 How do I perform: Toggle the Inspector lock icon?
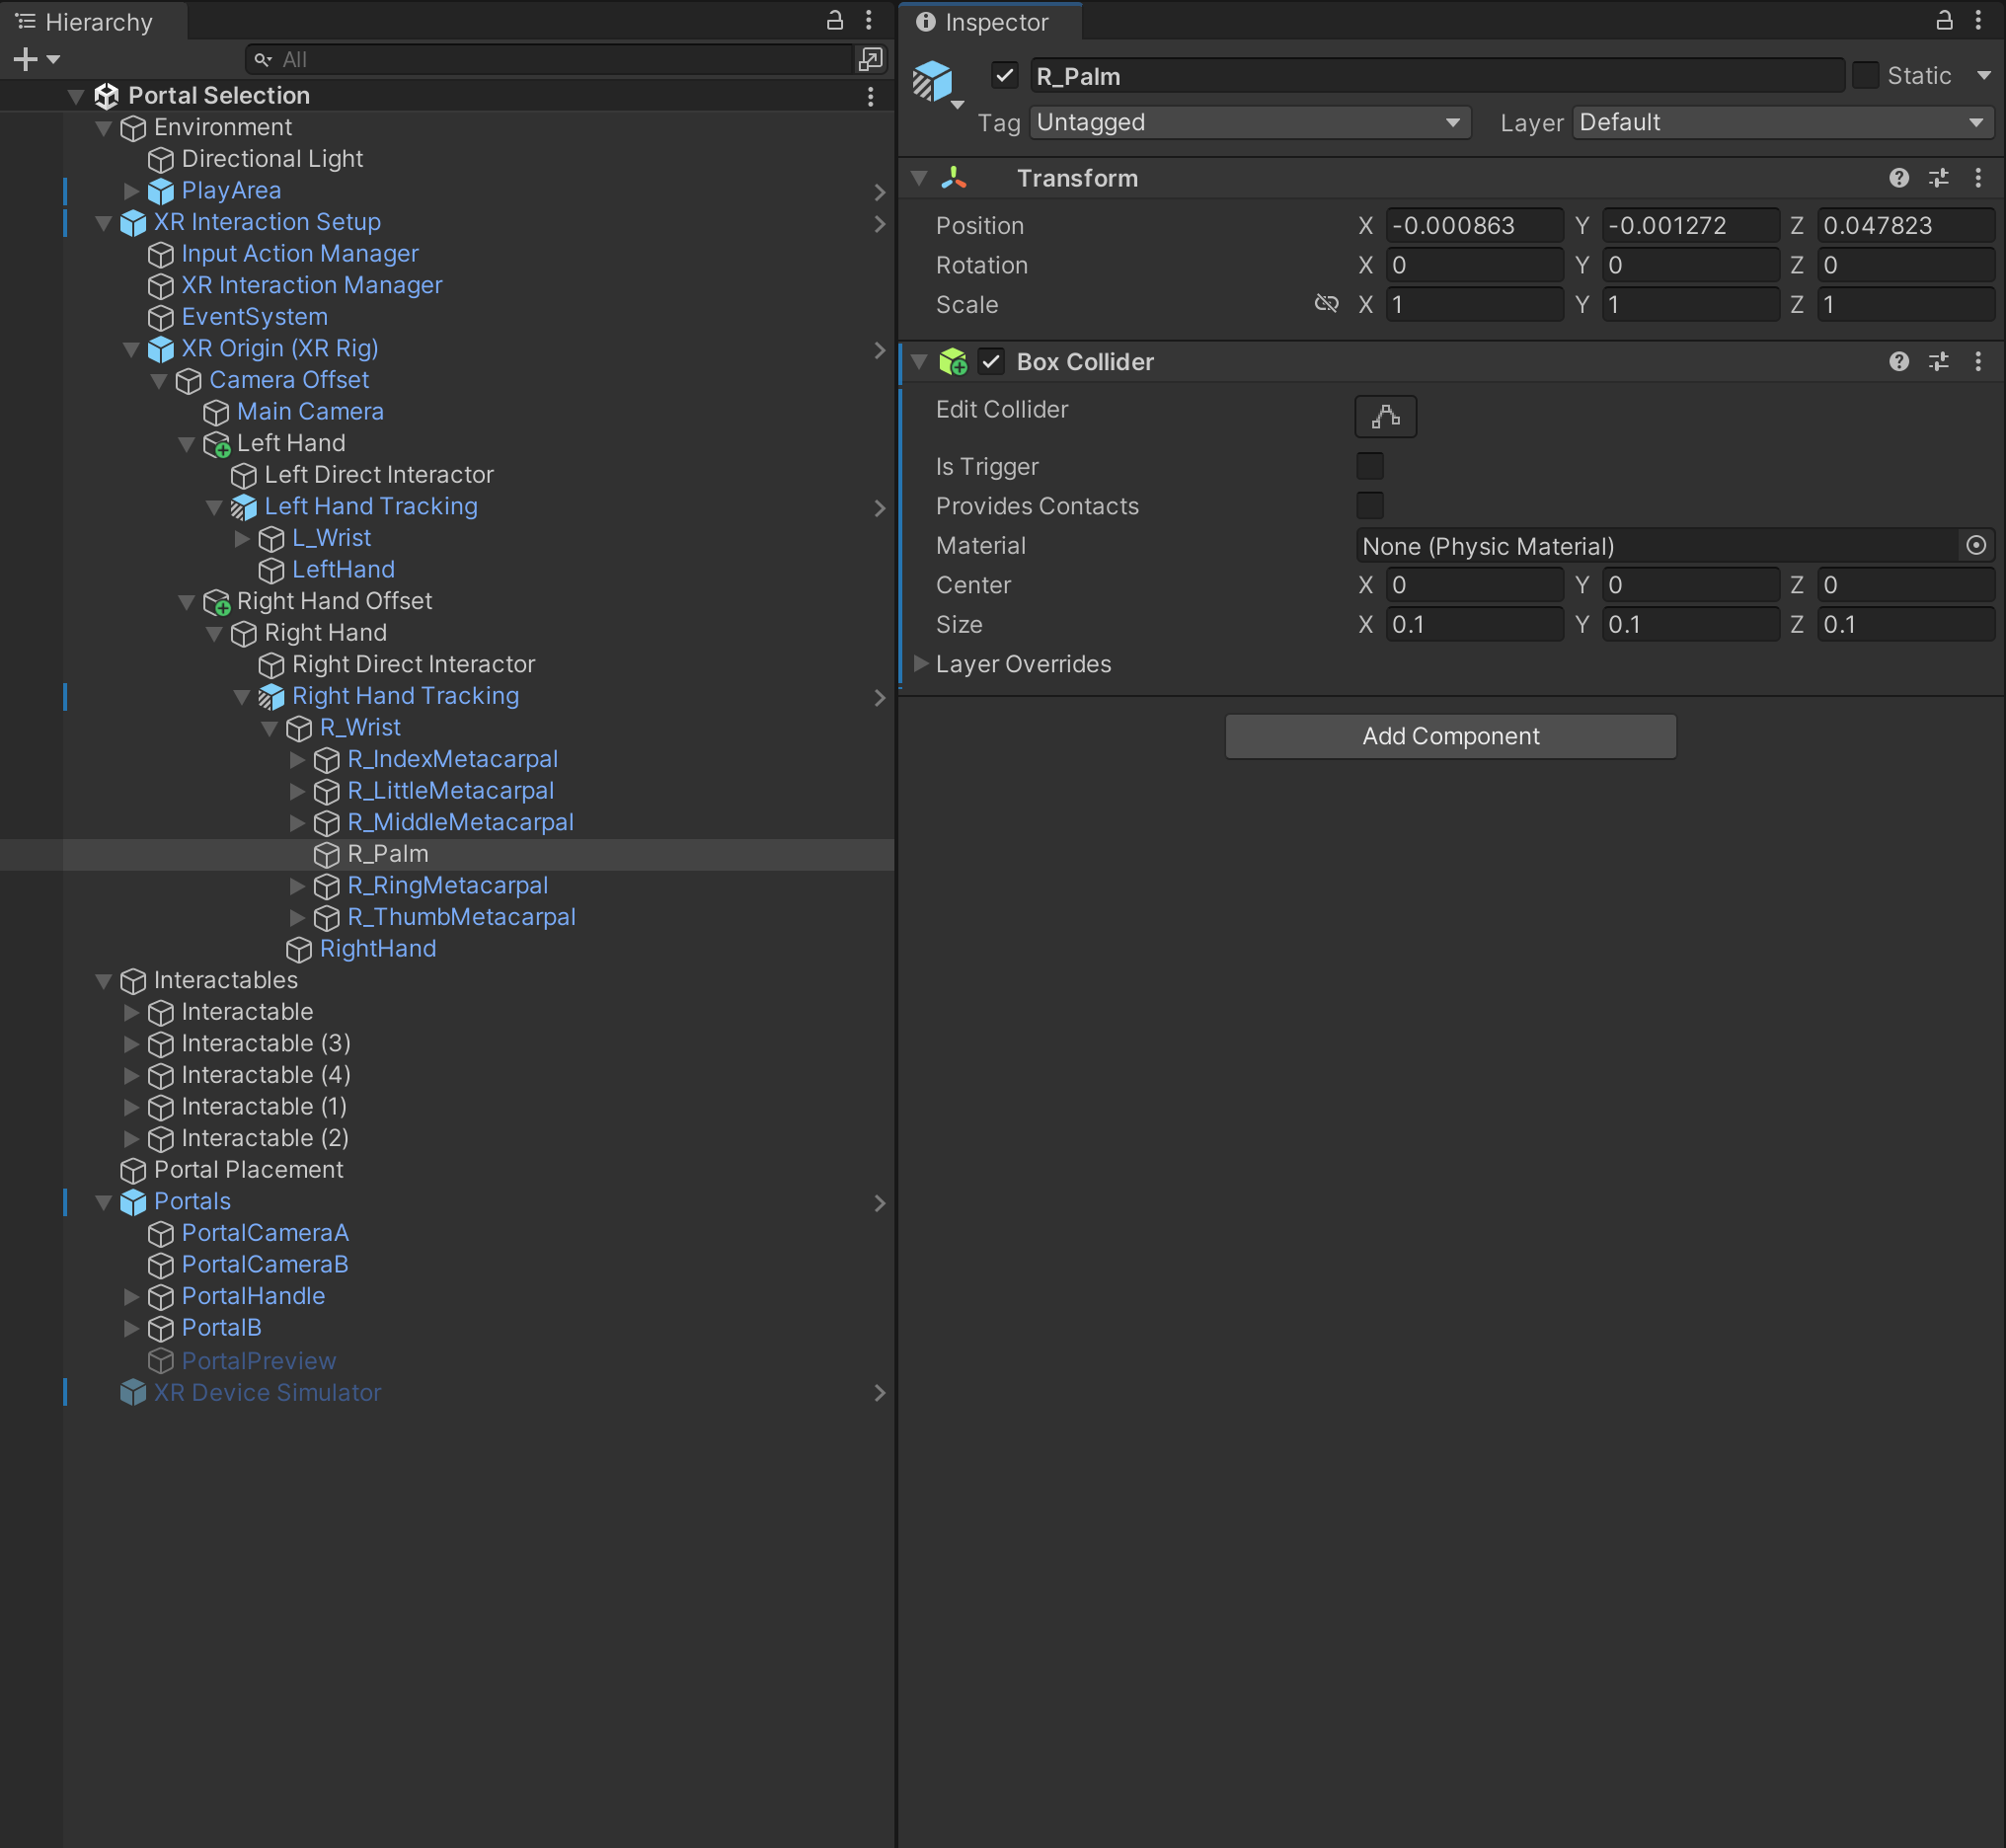(1943, 21)
